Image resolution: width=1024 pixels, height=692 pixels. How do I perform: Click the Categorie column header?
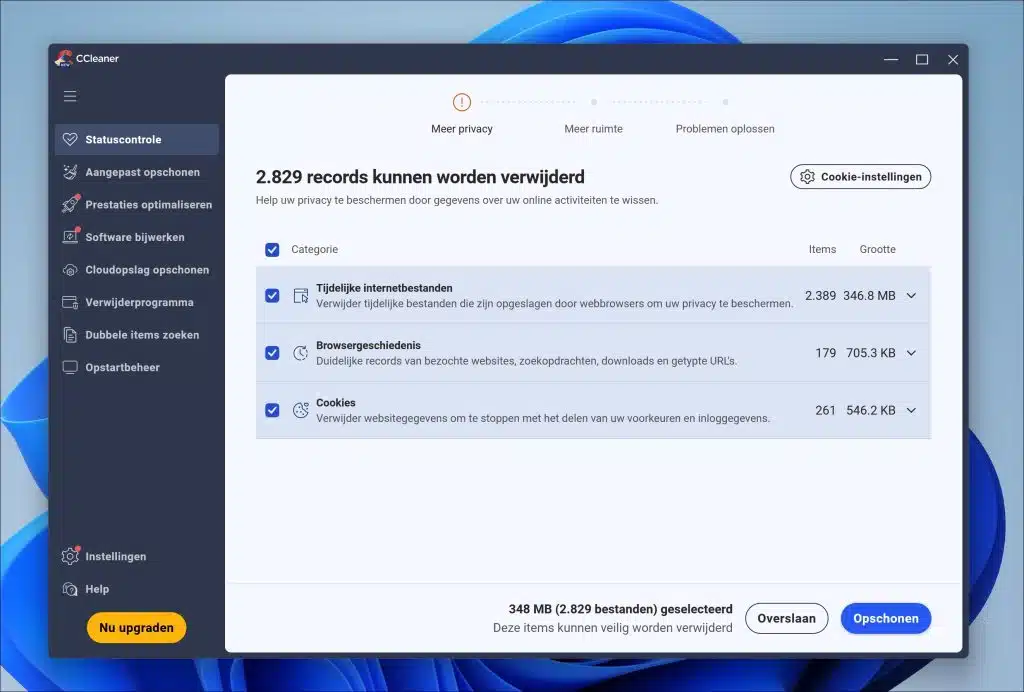pyautogui.click(x=315, y=249)
